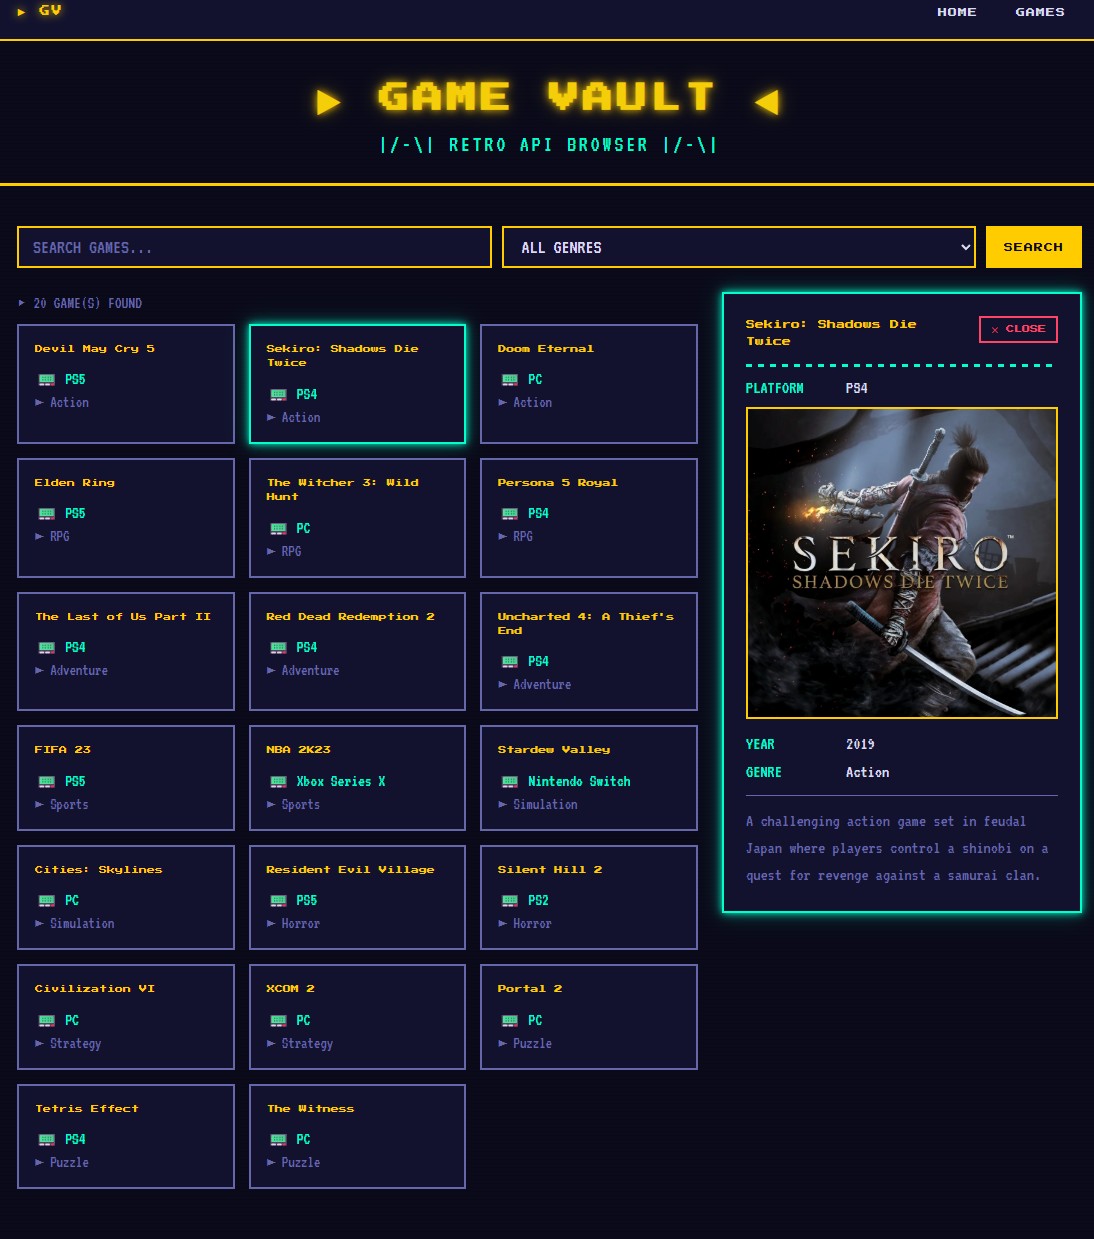Click the 2019 year value in details
The width and height of the screenshot is (1094, 1239).
tap(860, 745)
